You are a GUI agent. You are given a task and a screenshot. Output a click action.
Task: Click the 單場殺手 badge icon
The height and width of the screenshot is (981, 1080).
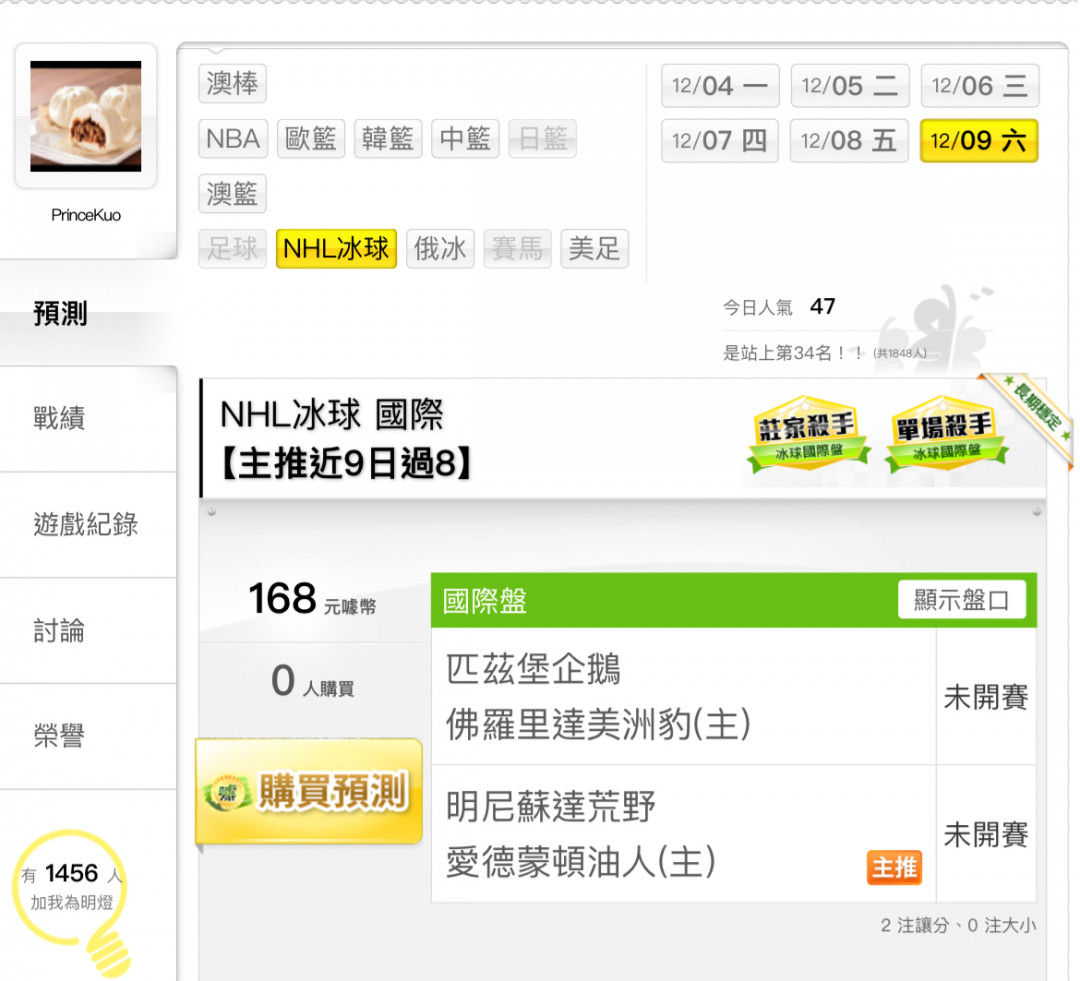click(x=946, y=434)
